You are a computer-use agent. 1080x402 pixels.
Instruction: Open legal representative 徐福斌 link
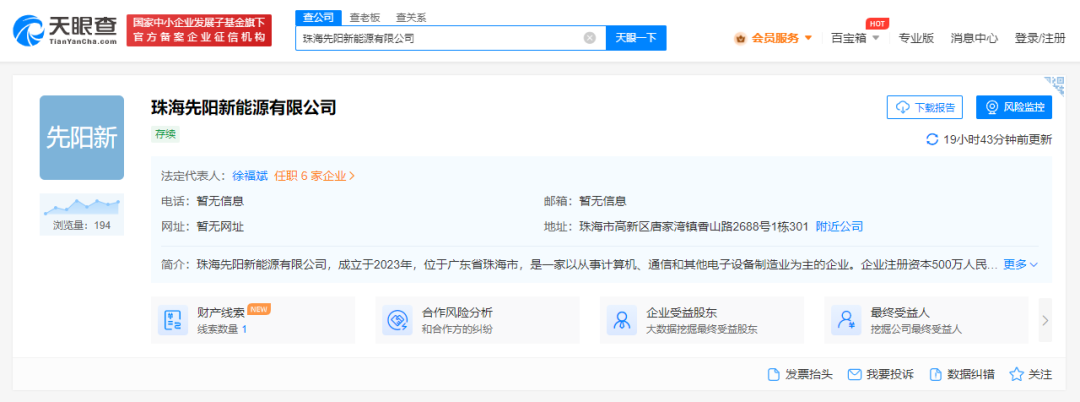click(x=249, y=176)
